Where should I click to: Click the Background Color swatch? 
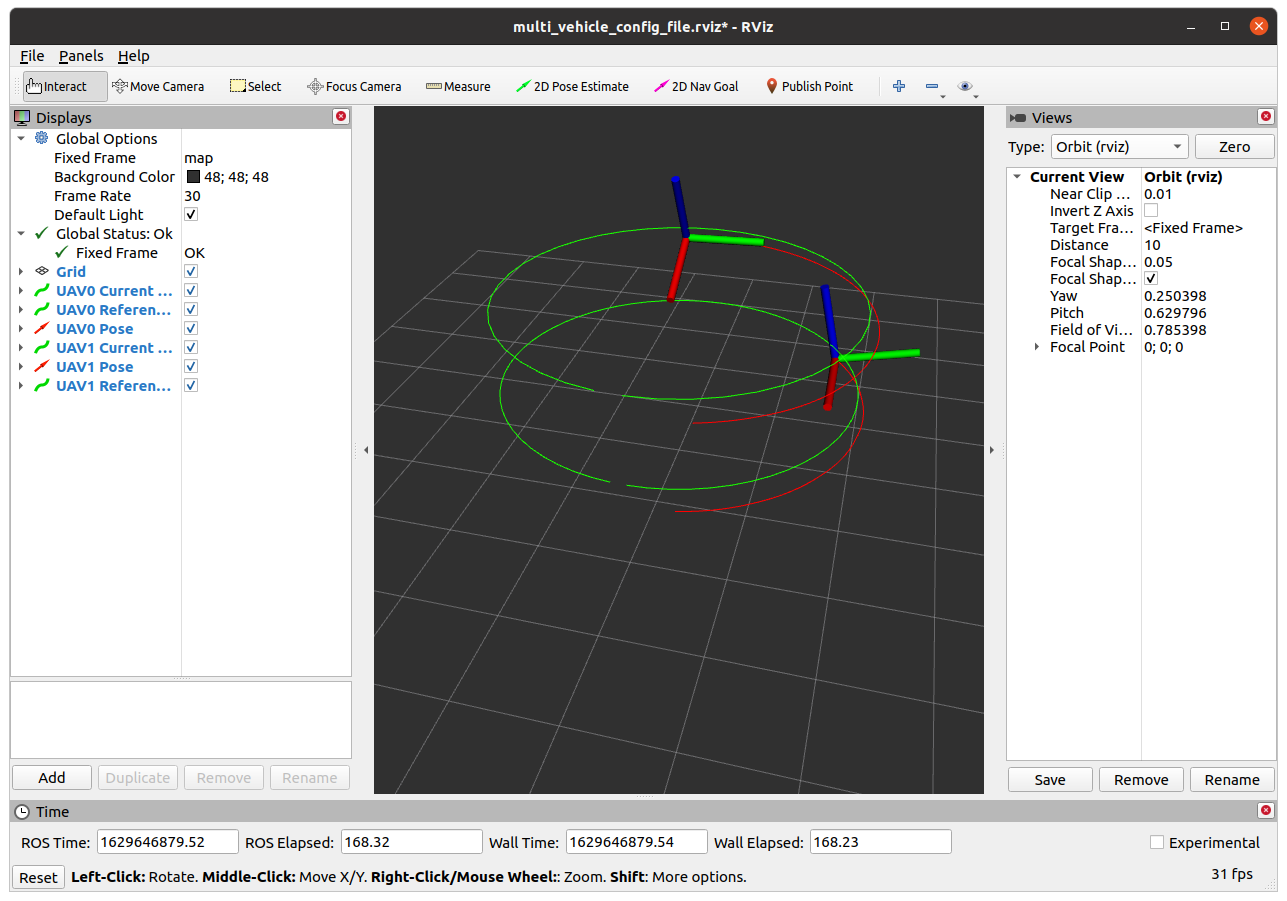tap(193, 176)
